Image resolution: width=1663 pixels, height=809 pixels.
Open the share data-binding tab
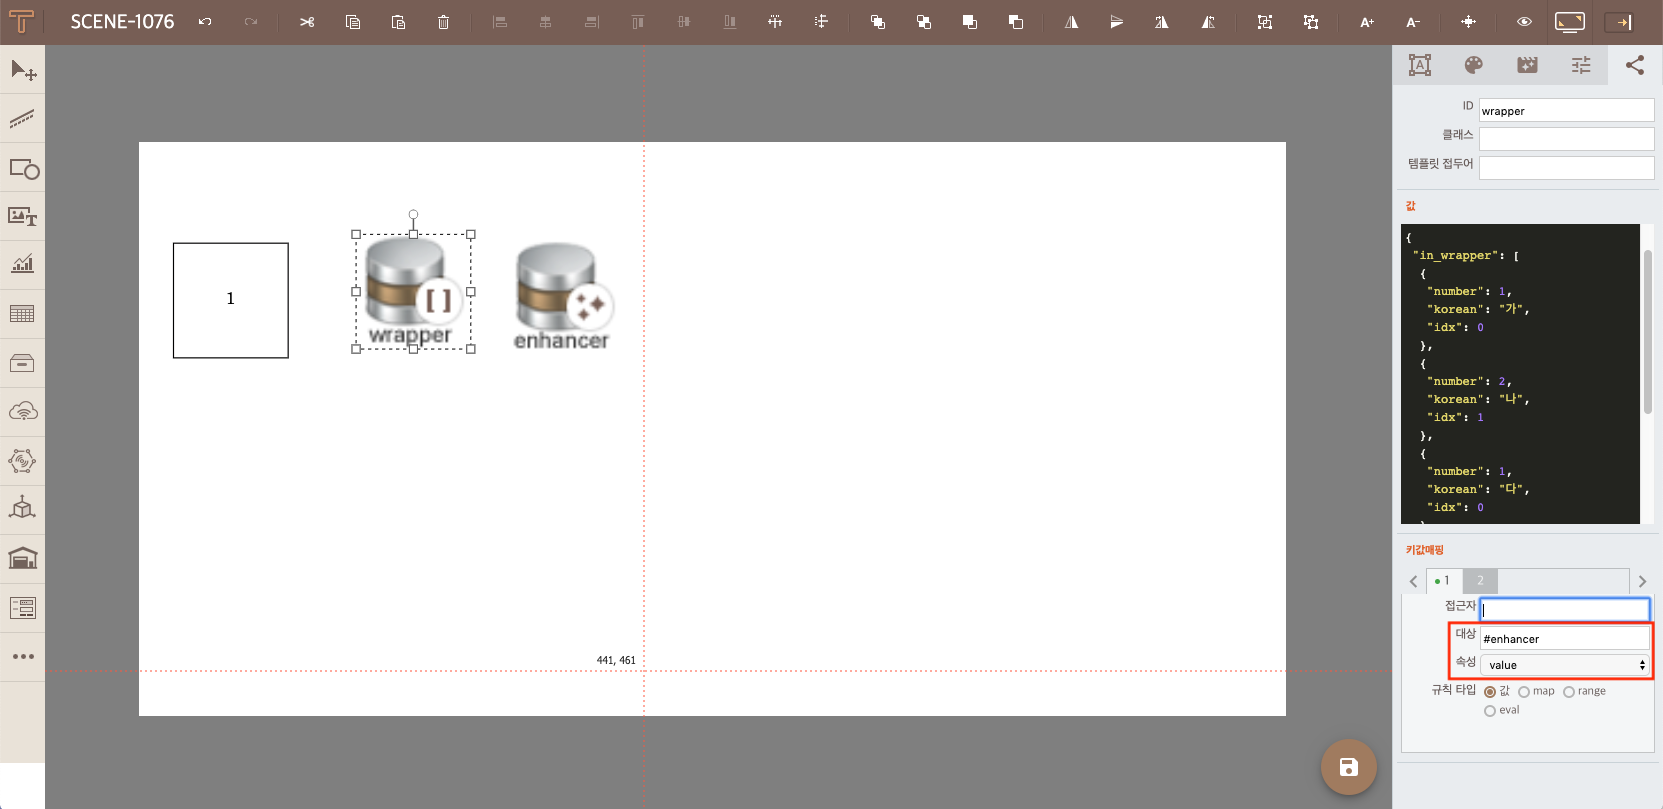pyautogui.click(x=1635, y=65)
